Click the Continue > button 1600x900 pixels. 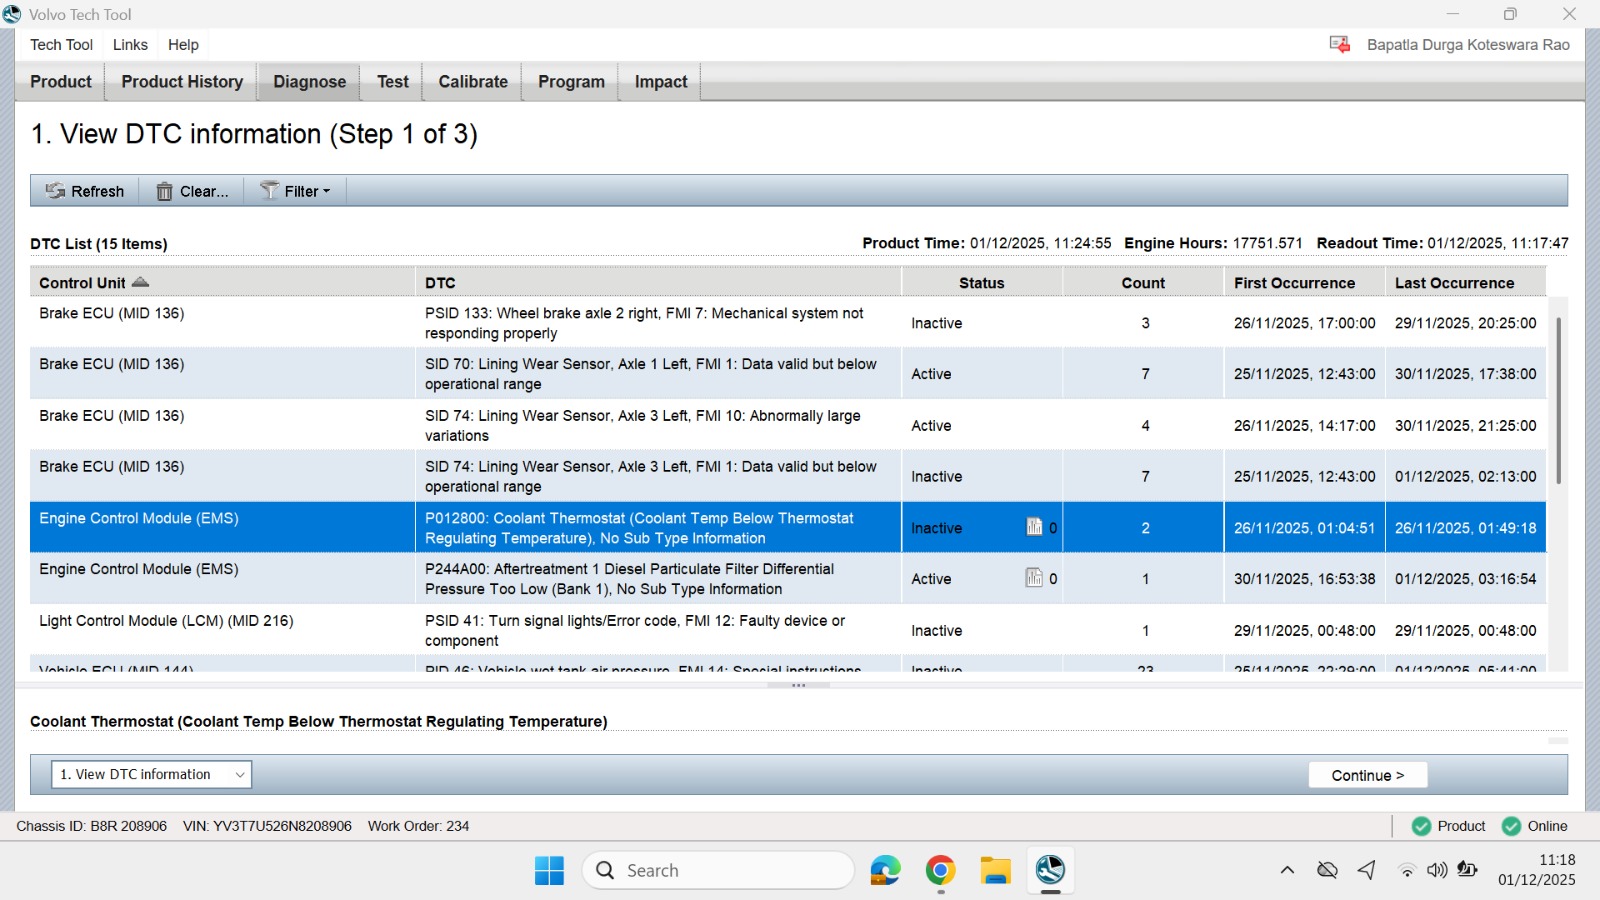(x=1367, y=775)
